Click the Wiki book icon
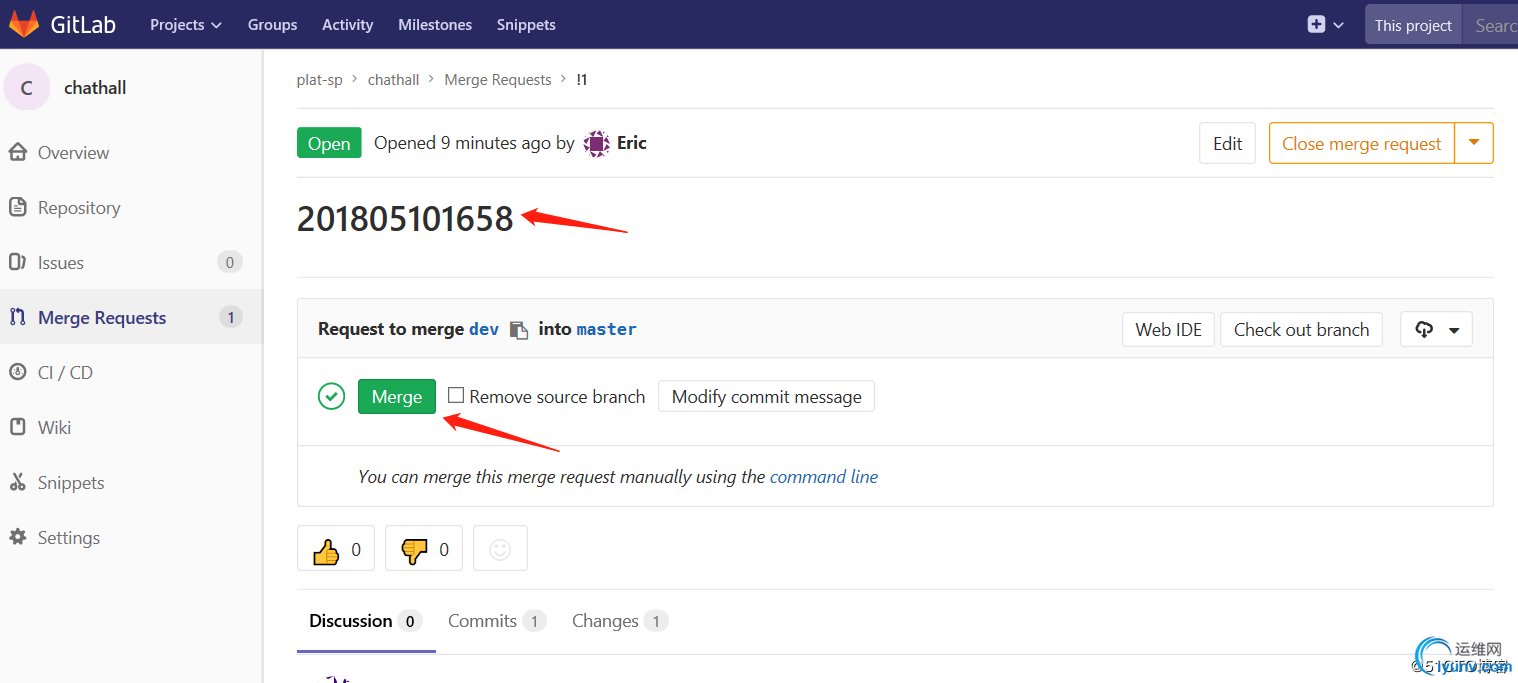Screen dimensions: 1518x683 (x=17, y=427)
